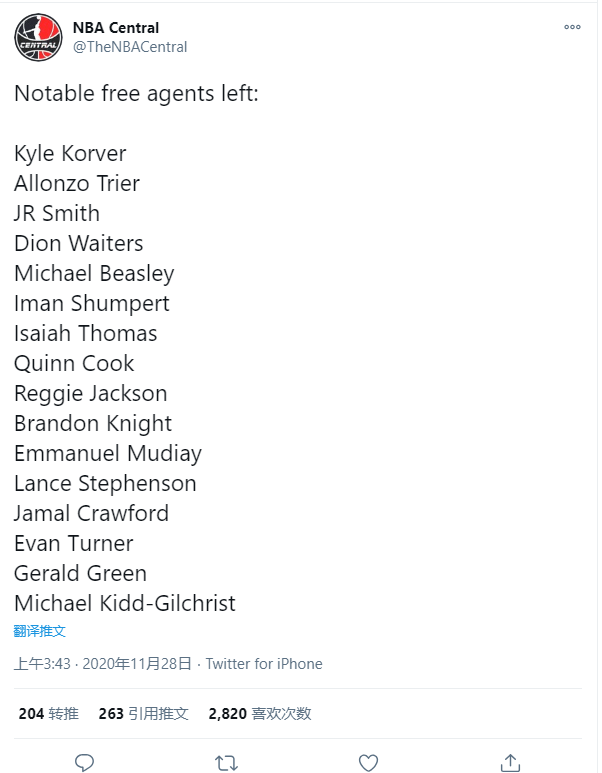
Task: Open the share upload icon
Action: [510, 762]
